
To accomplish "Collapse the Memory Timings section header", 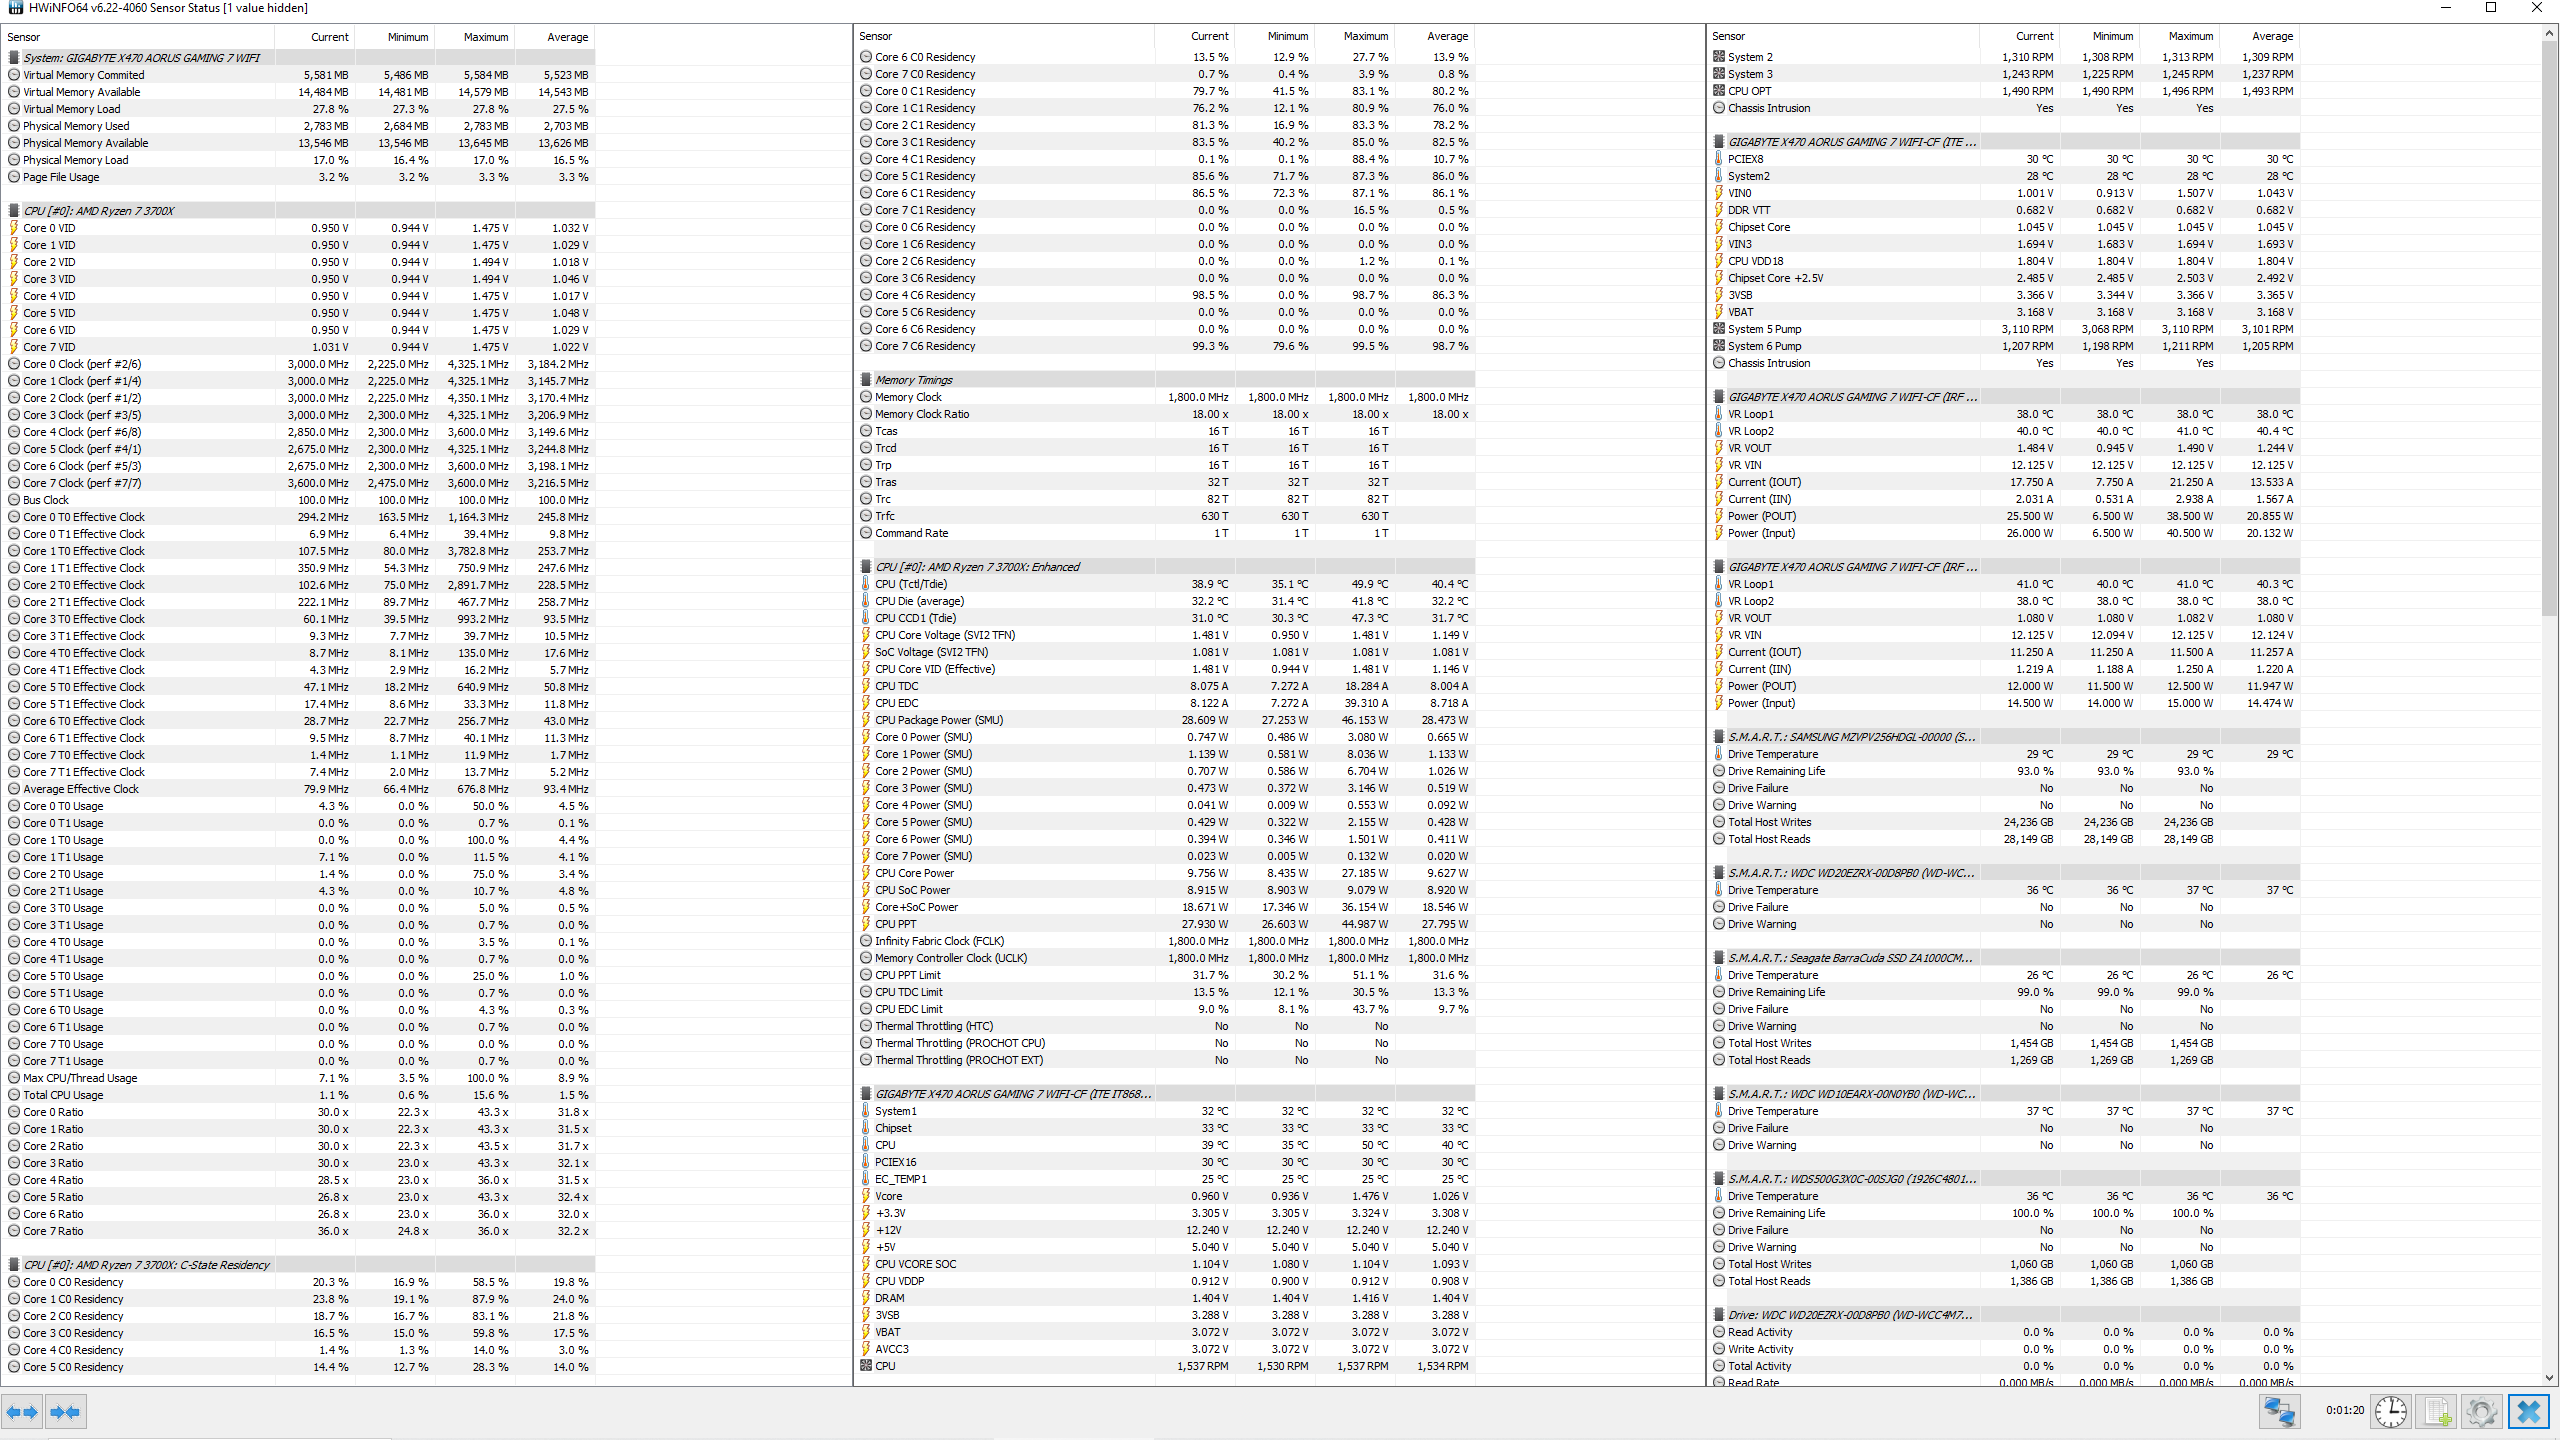I will pyautogui.click(x=913, y=380).
